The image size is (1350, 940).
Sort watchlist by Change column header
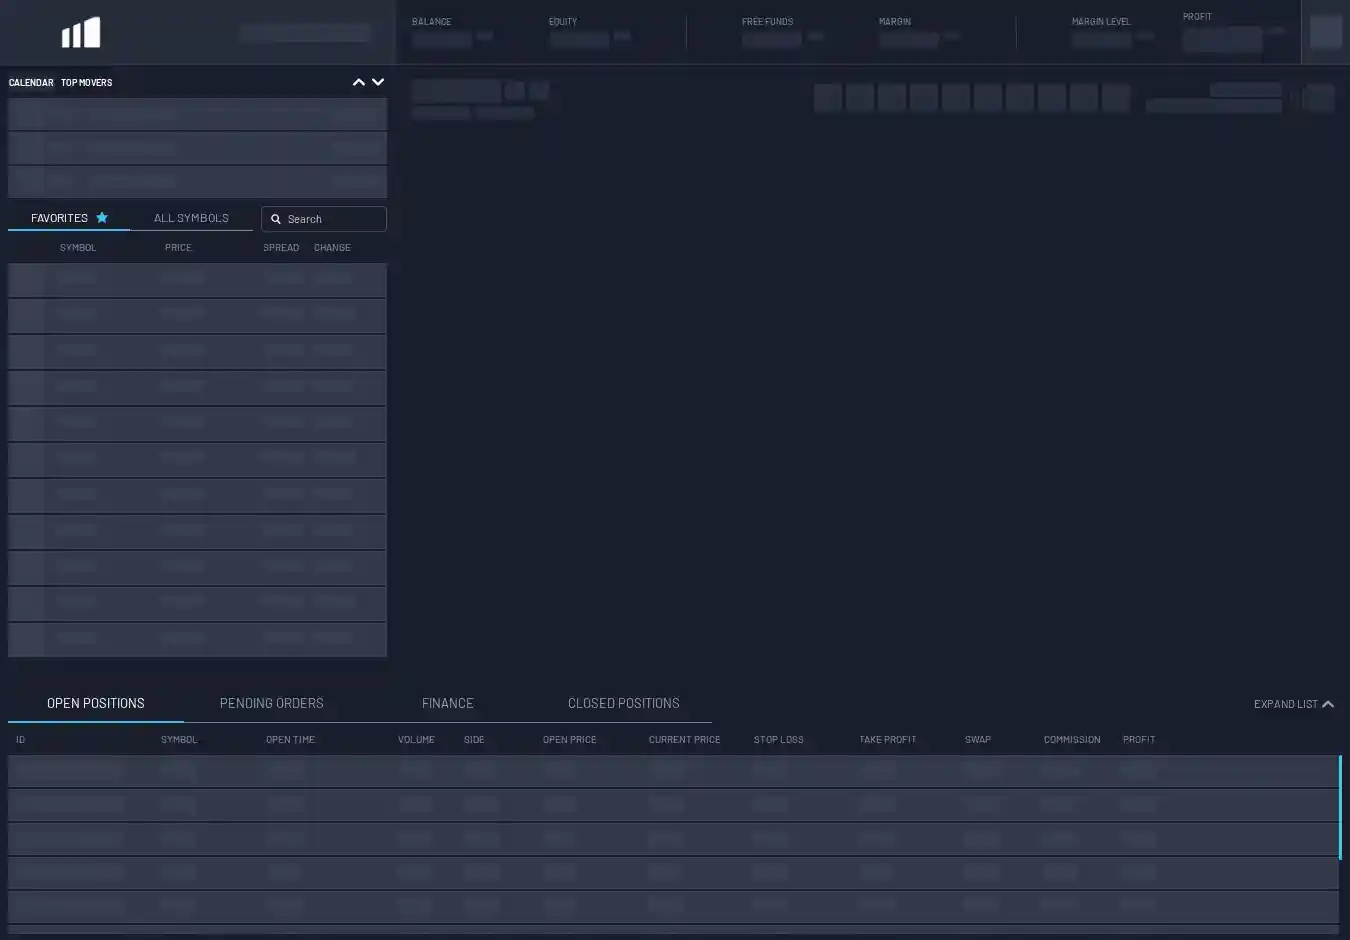[332, 248]
